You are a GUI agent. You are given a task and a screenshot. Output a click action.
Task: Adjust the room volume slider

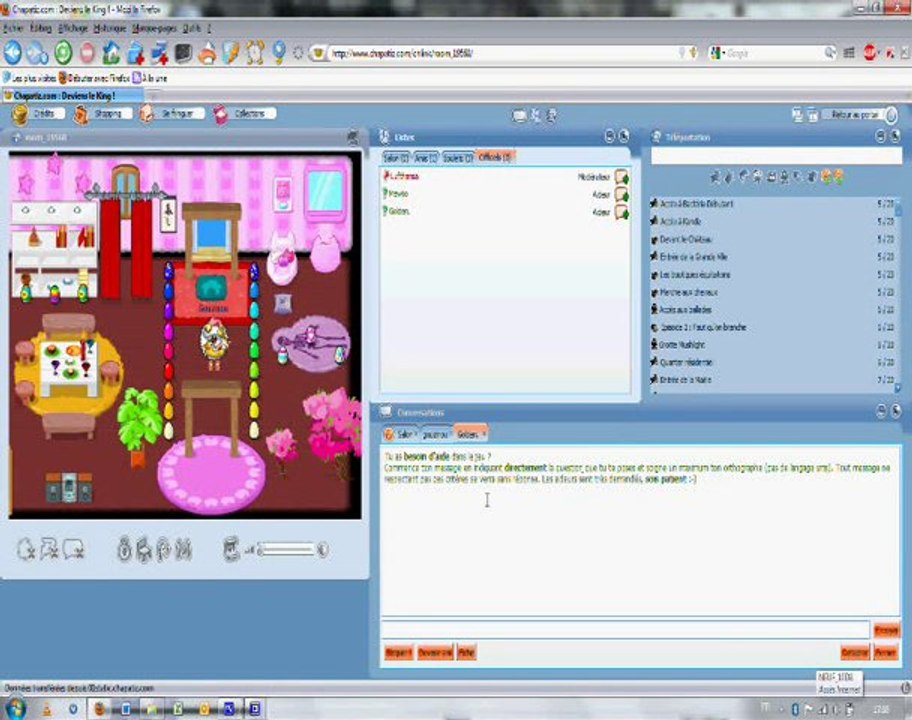coord(286,550)
